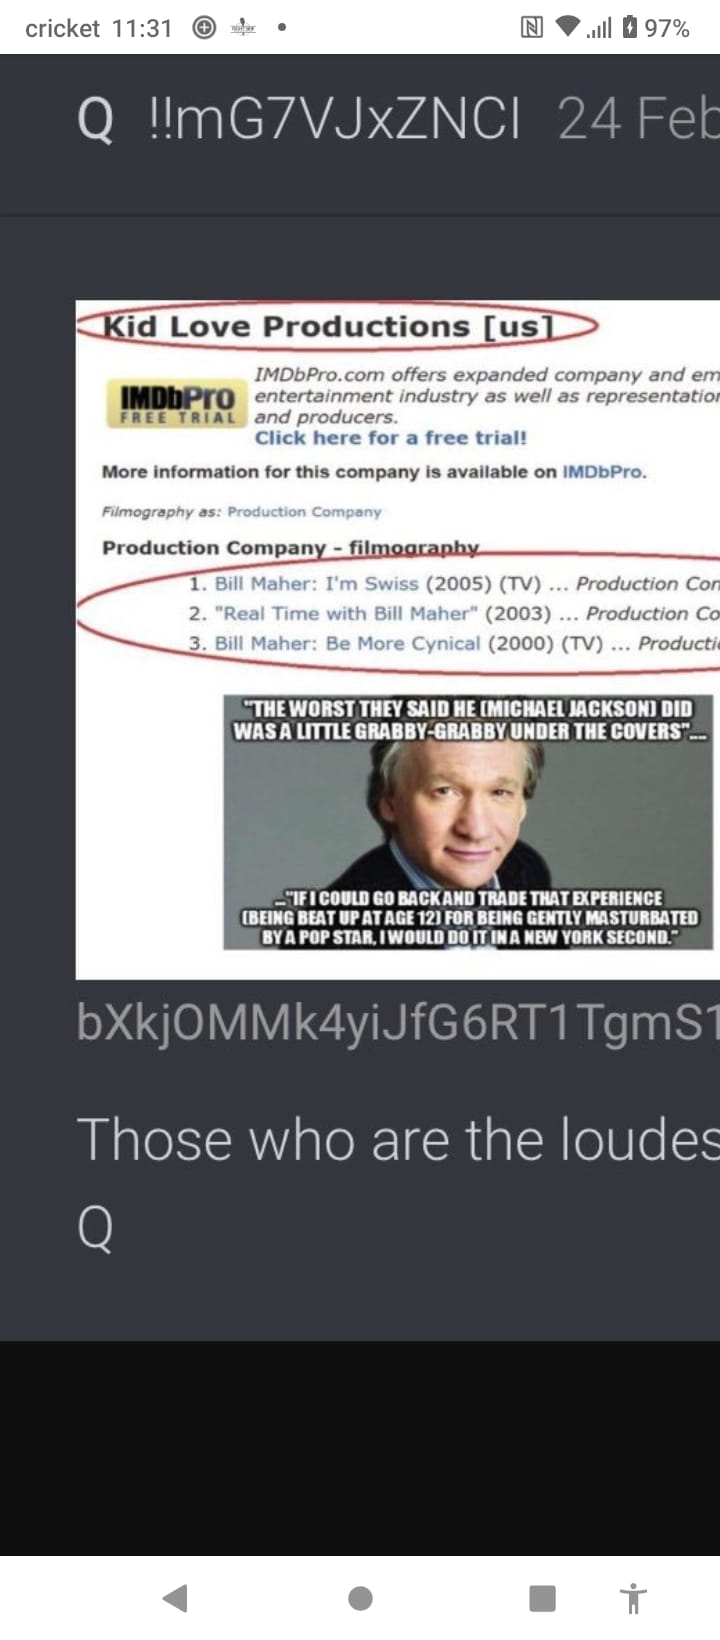
Task: Open 'Bill Maher: Be More Cynical' entry
Action: 347,643
